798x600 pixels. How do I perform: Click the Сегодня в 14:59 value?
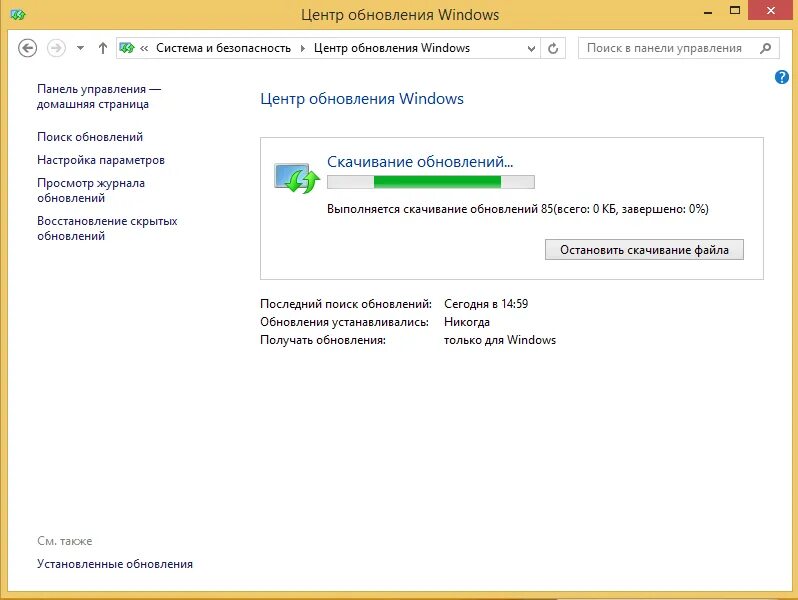pos(486,304)
